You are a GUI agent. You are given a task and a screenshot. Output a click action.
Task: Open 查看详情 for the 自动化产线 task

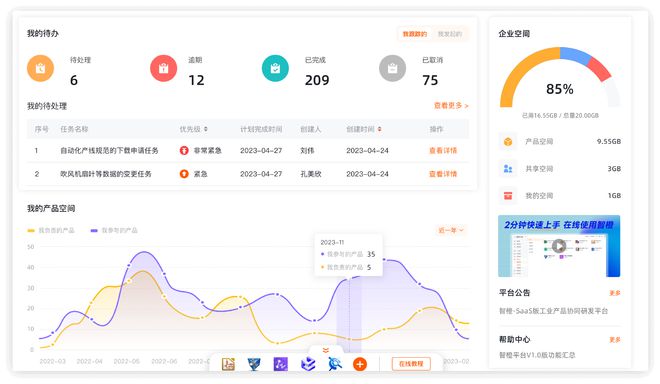[x=443, y=150]
